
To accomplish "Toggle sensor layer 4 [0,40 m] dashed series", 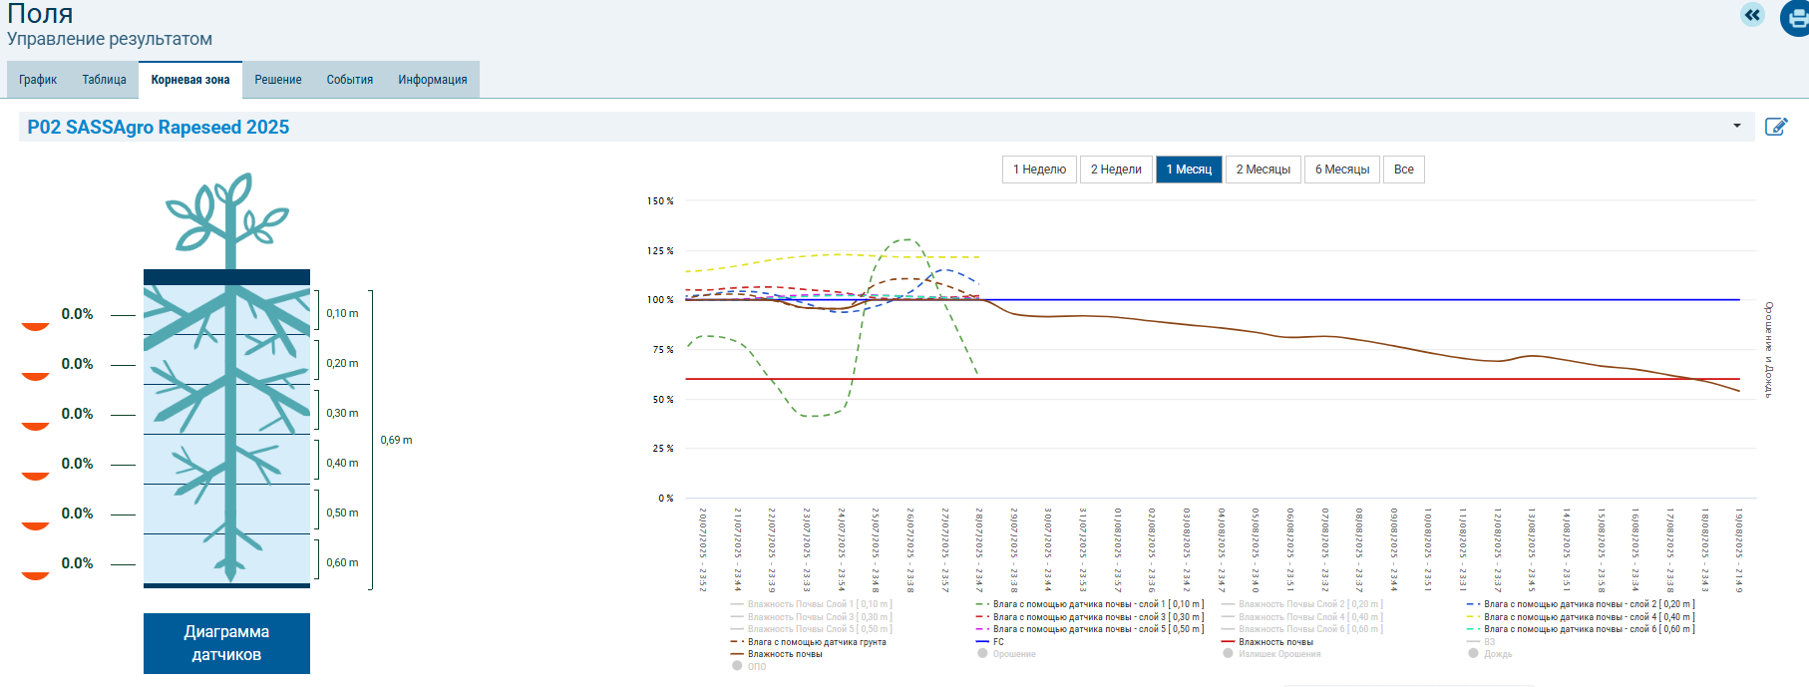I will [1588, 617].
